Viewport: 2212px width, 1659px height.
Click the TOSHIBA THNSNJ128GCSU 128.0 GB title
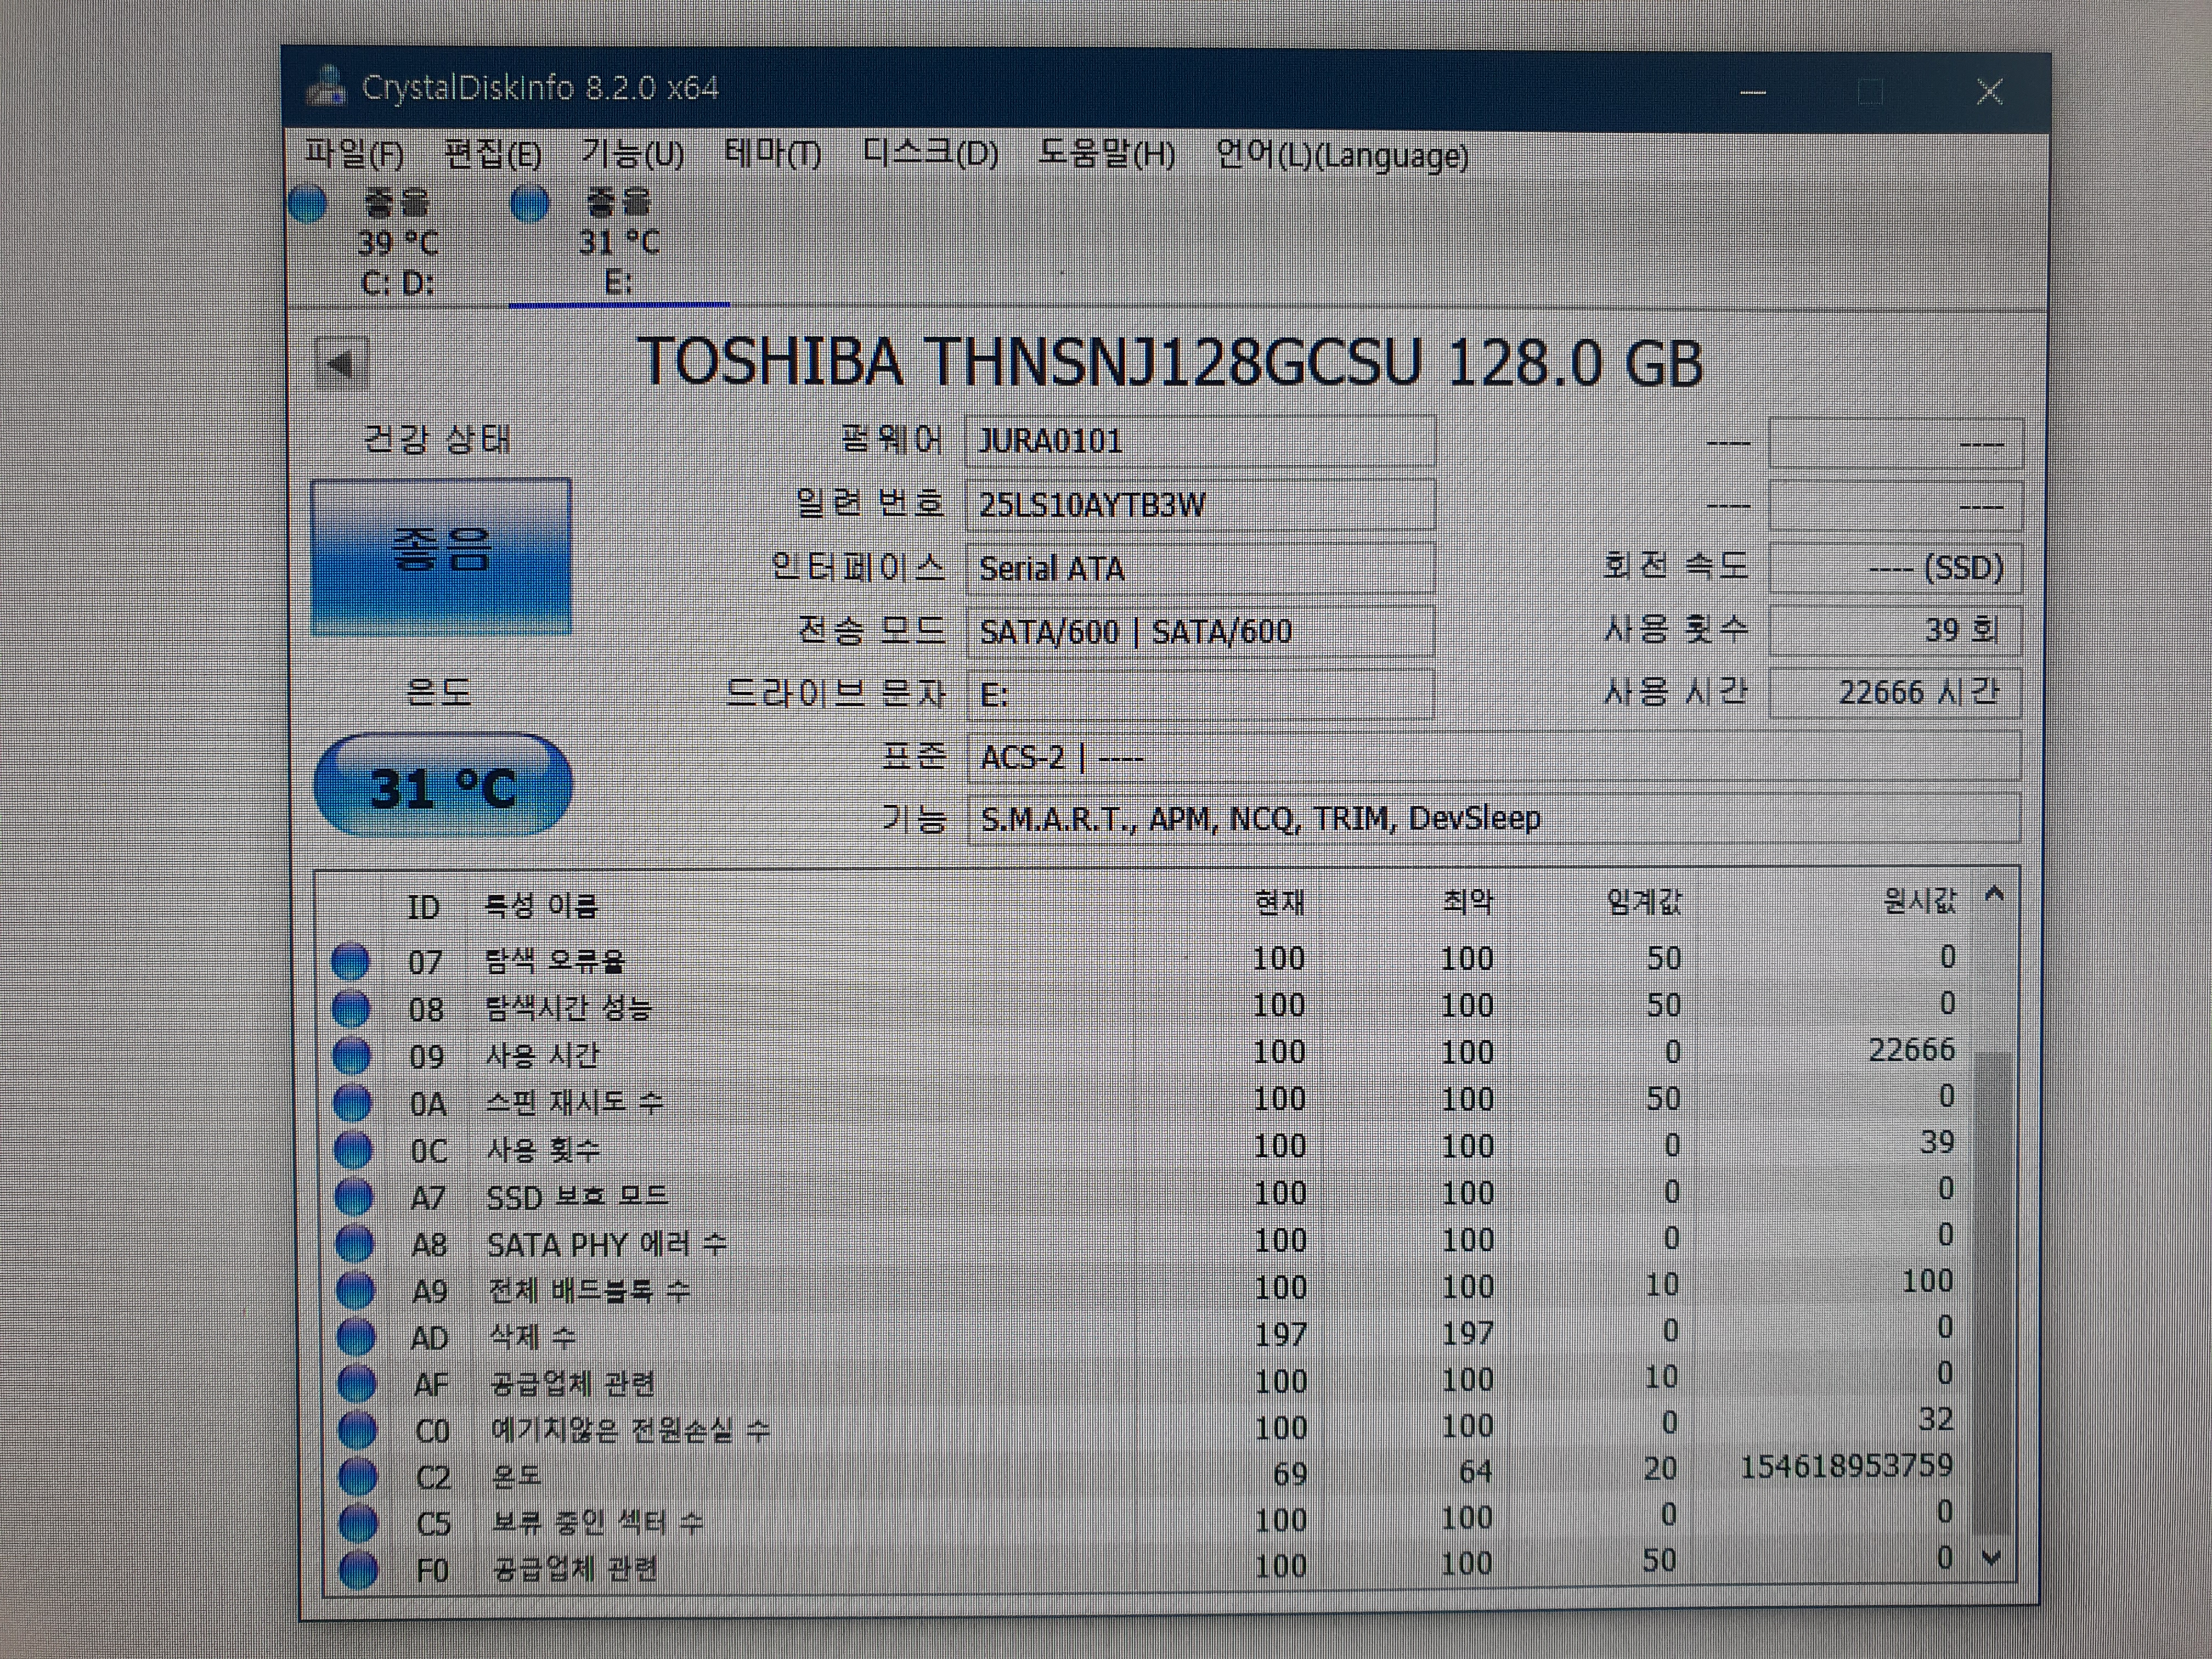[x=1170, y=361]
